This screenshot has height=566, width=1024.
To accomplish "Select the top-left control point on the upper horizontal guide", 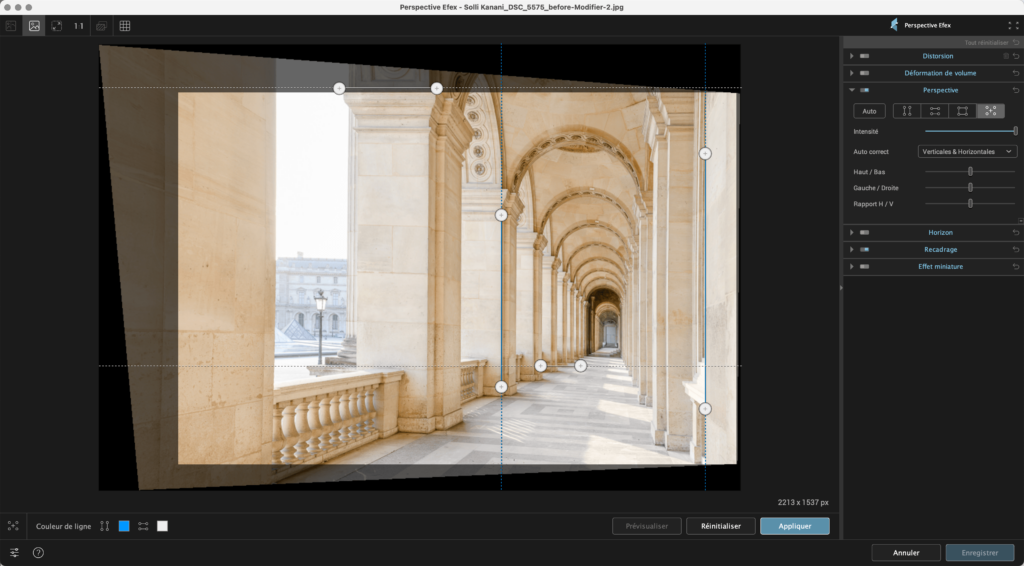I will pyautogui.click(x=339, y=88).
